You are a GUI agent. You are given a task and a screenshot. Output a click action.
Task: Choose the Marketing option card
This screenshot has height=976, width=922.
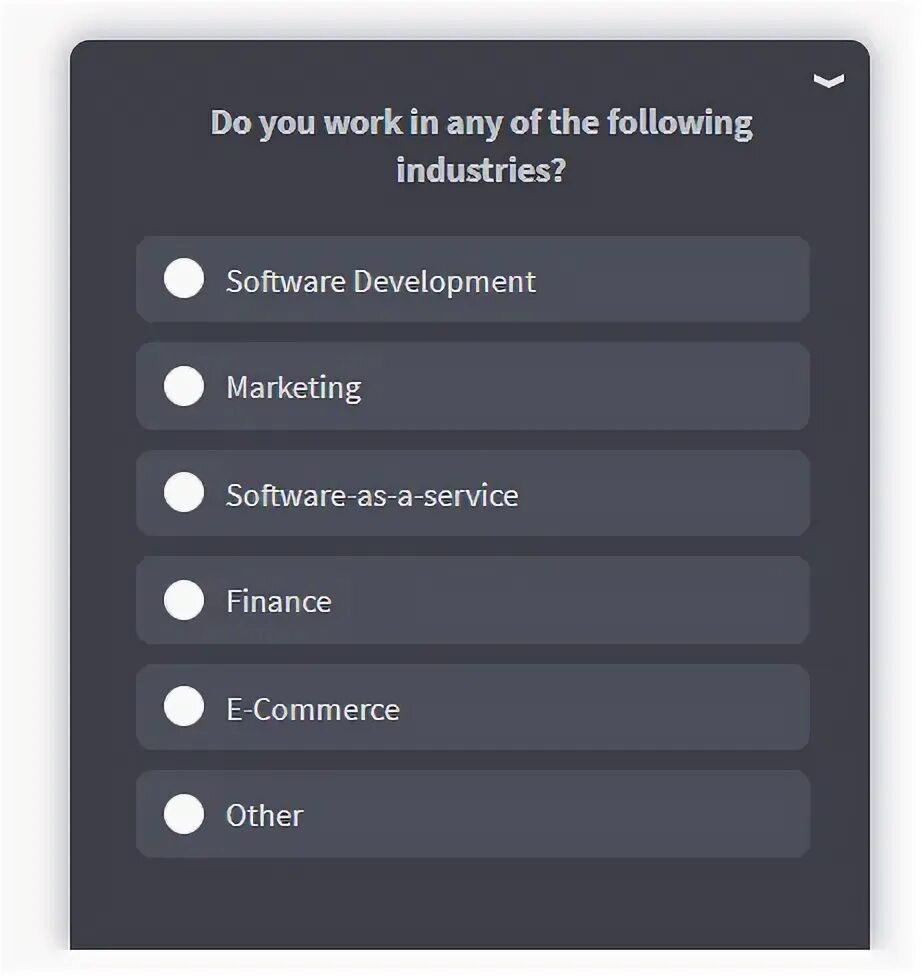coord(473,386)
